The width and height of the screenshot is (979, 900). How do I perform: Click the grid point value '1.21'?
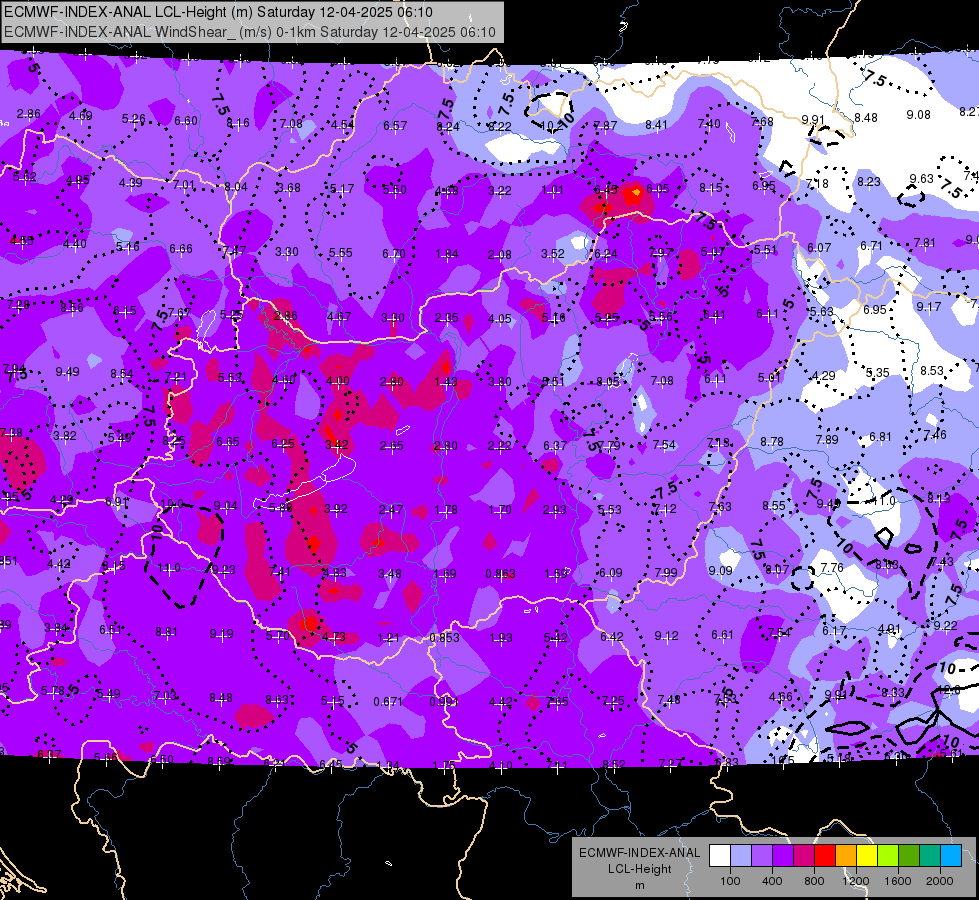(388, 637)
